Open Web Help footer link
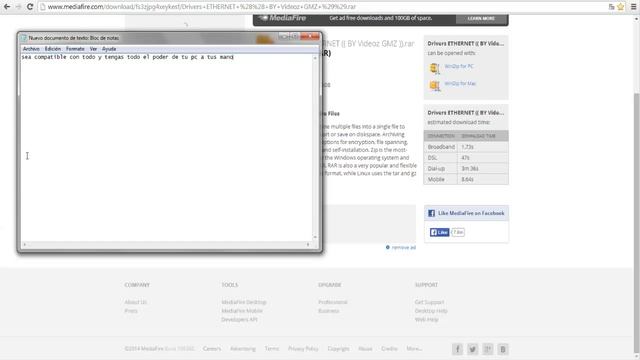 (x=427, y=319)
